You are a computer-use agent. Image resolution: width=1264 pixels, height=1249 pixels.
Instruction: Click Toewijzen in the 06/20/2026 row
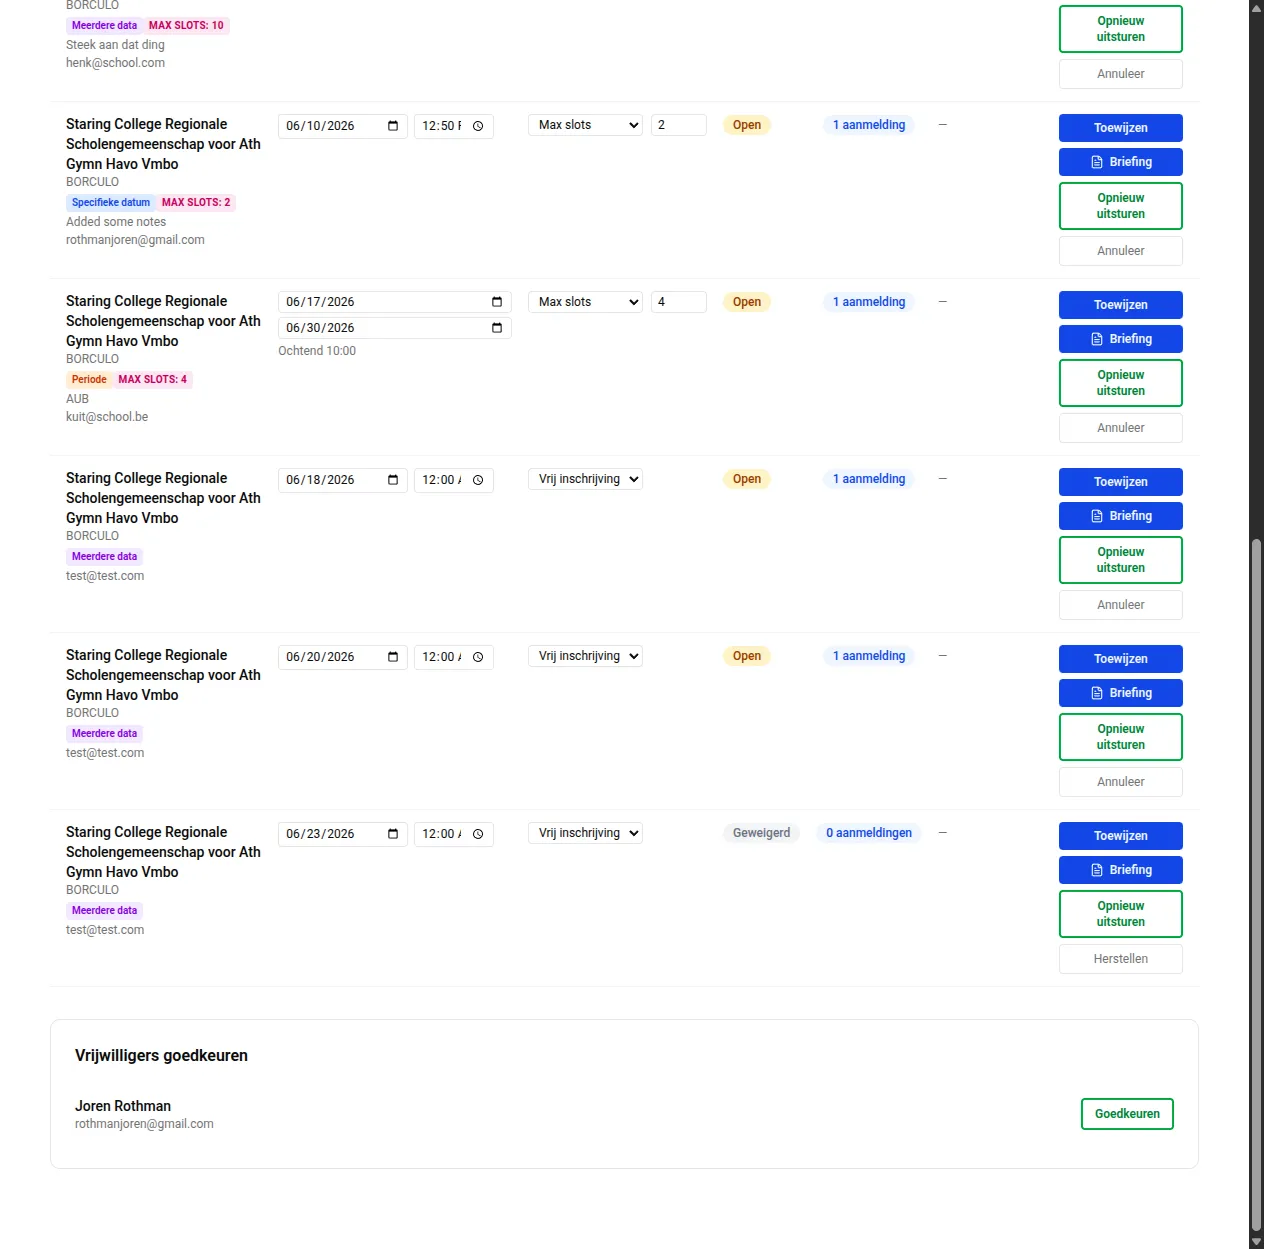(x=1121, y=659)
